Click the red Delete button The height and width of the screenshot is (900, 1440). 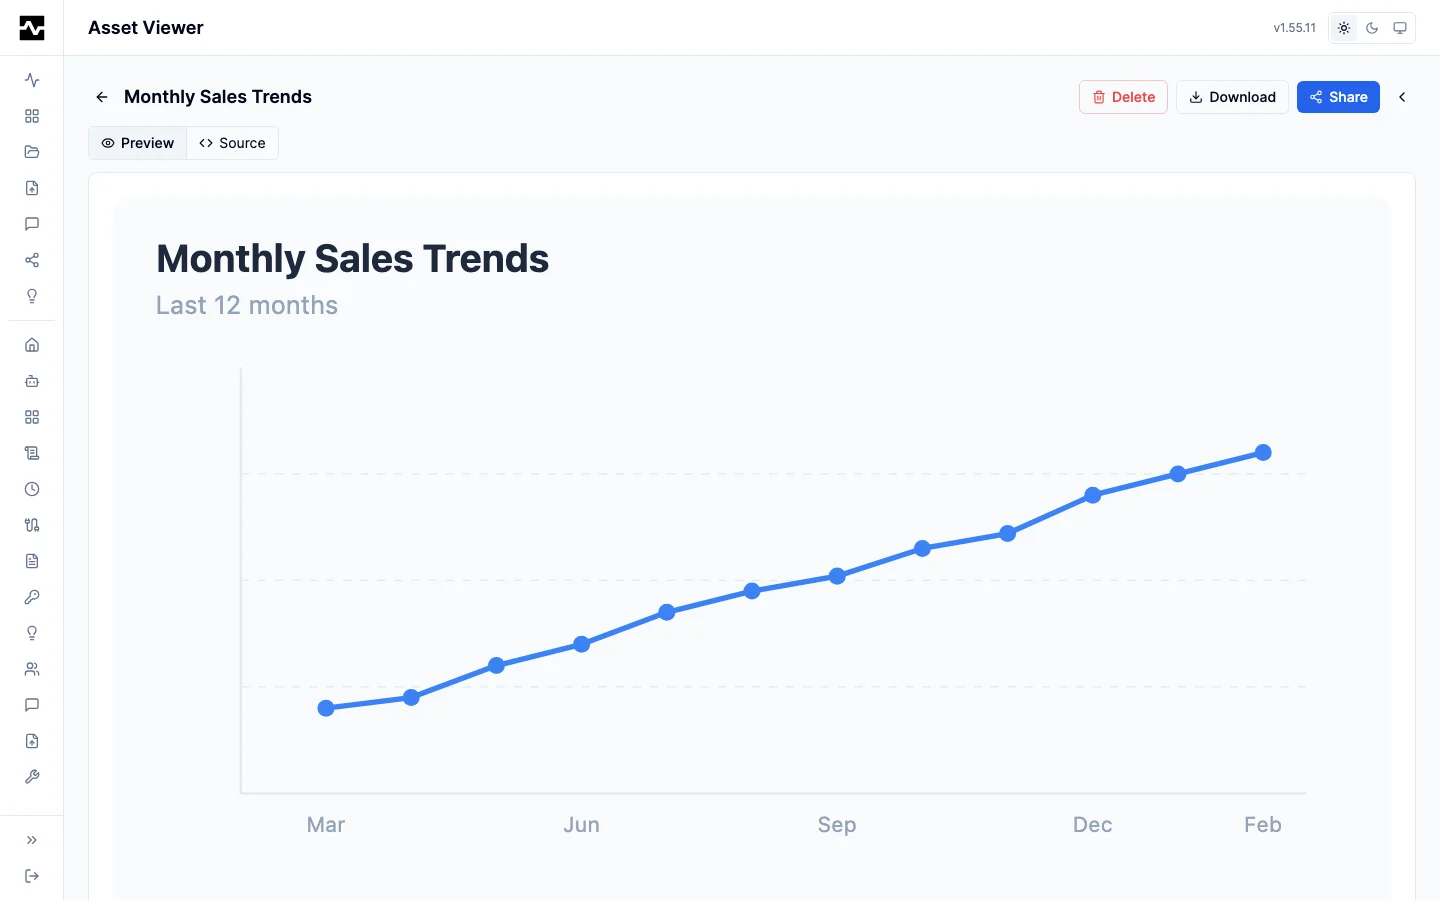[1123, 97]
